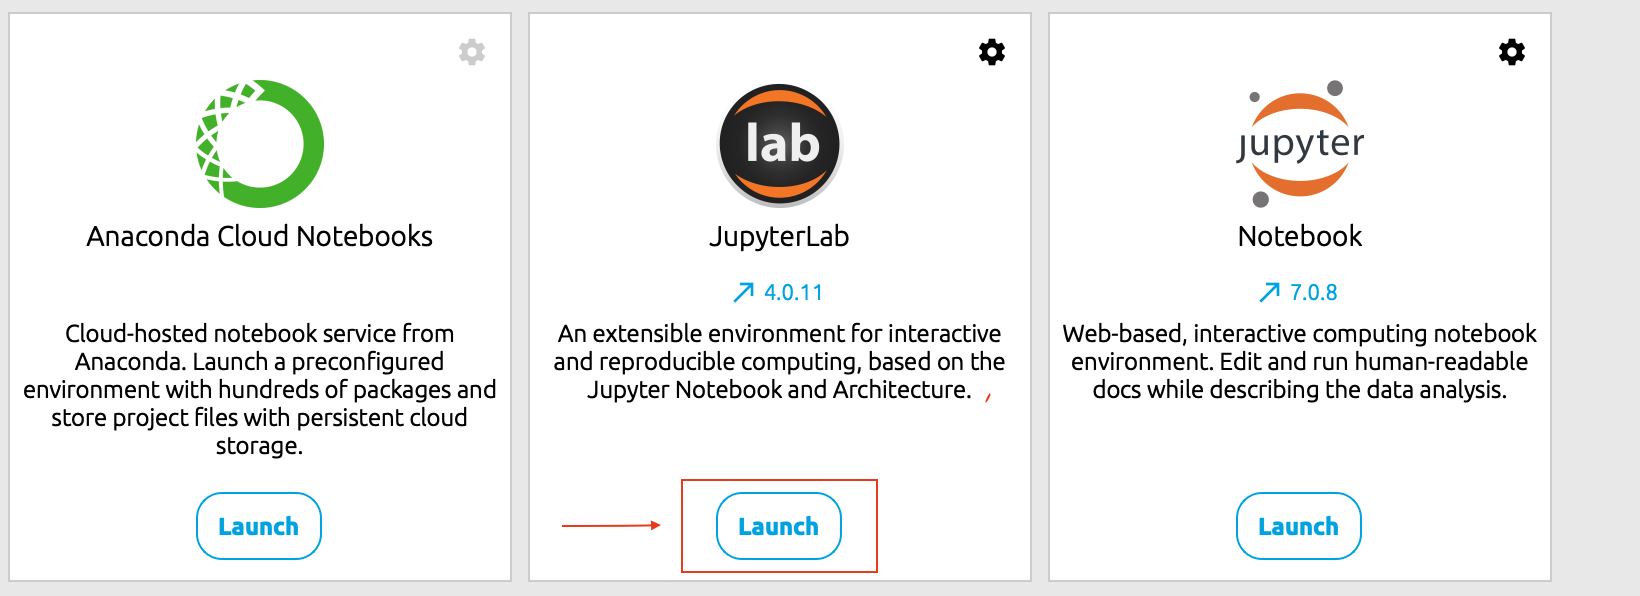Click the green Anaconda ring logo

pos(260,144)
